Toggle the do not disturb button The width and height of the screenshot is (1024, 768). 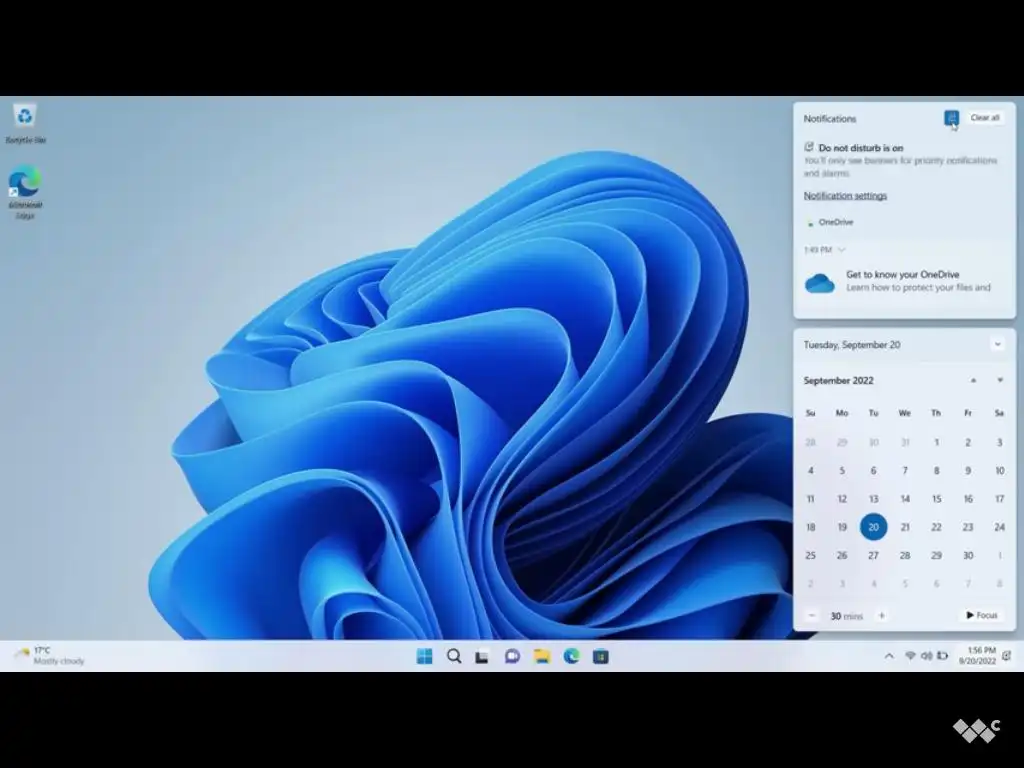tap(952, 118)
